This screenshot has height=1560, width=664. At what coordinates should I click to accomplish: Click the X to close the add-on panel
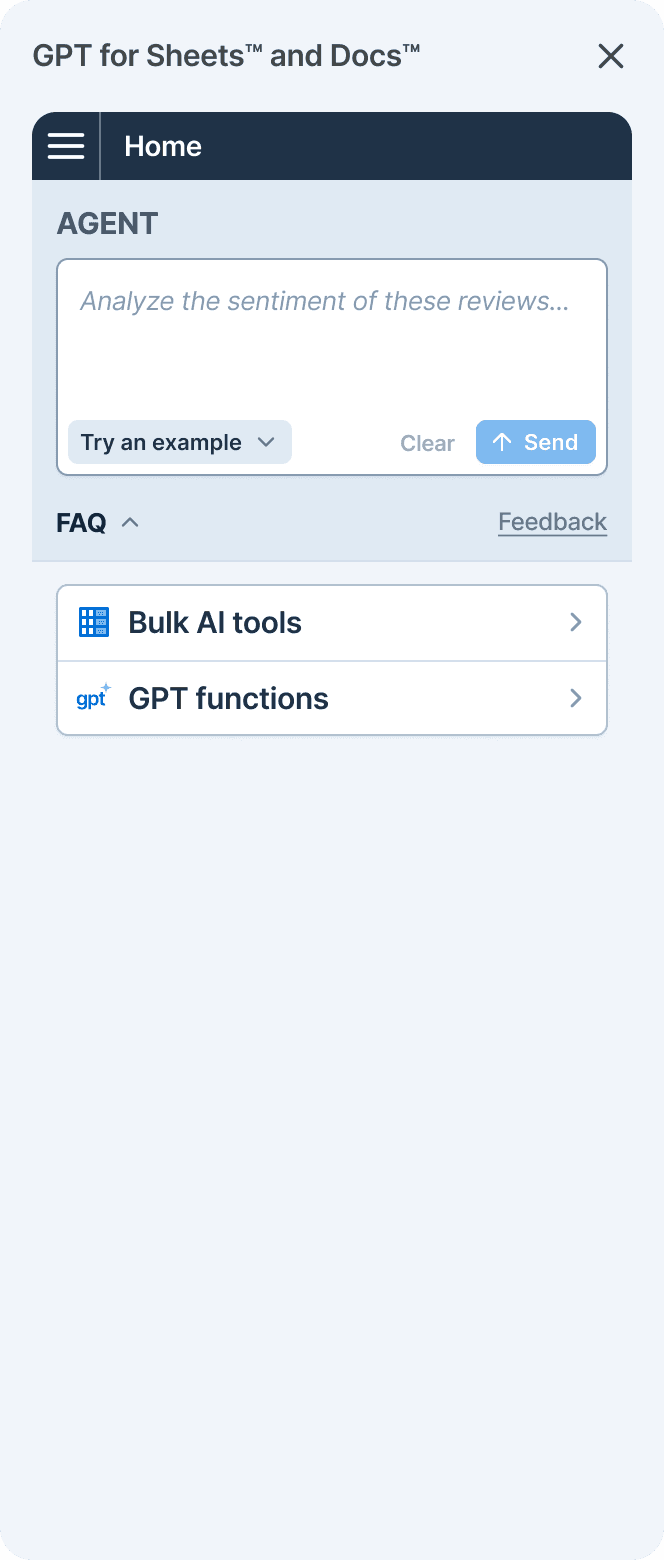tap(611, 56)
